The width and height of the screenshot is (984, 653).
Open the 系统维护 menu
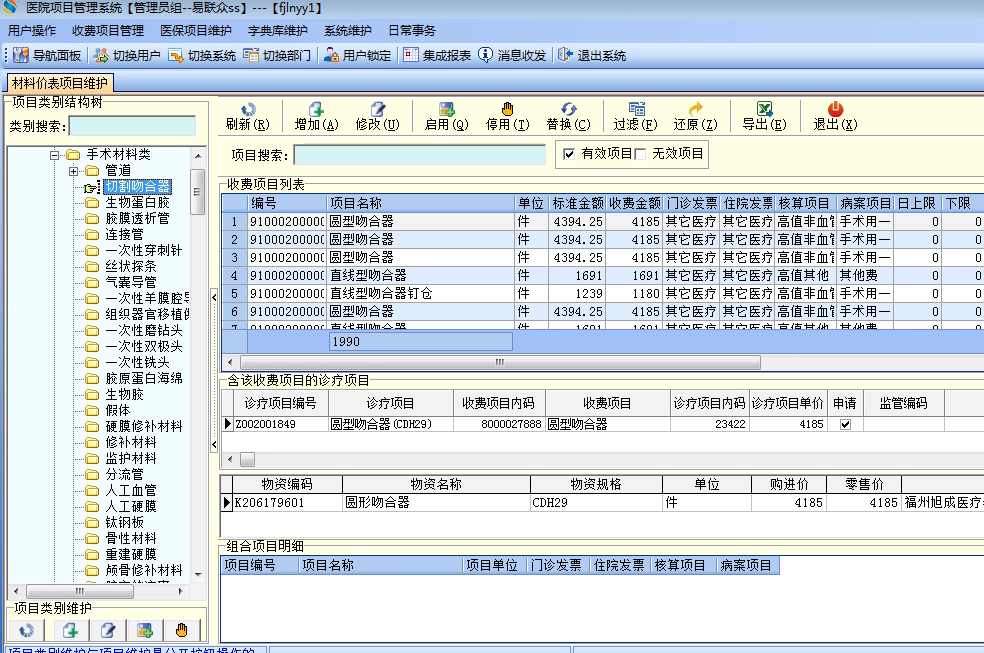348,31
